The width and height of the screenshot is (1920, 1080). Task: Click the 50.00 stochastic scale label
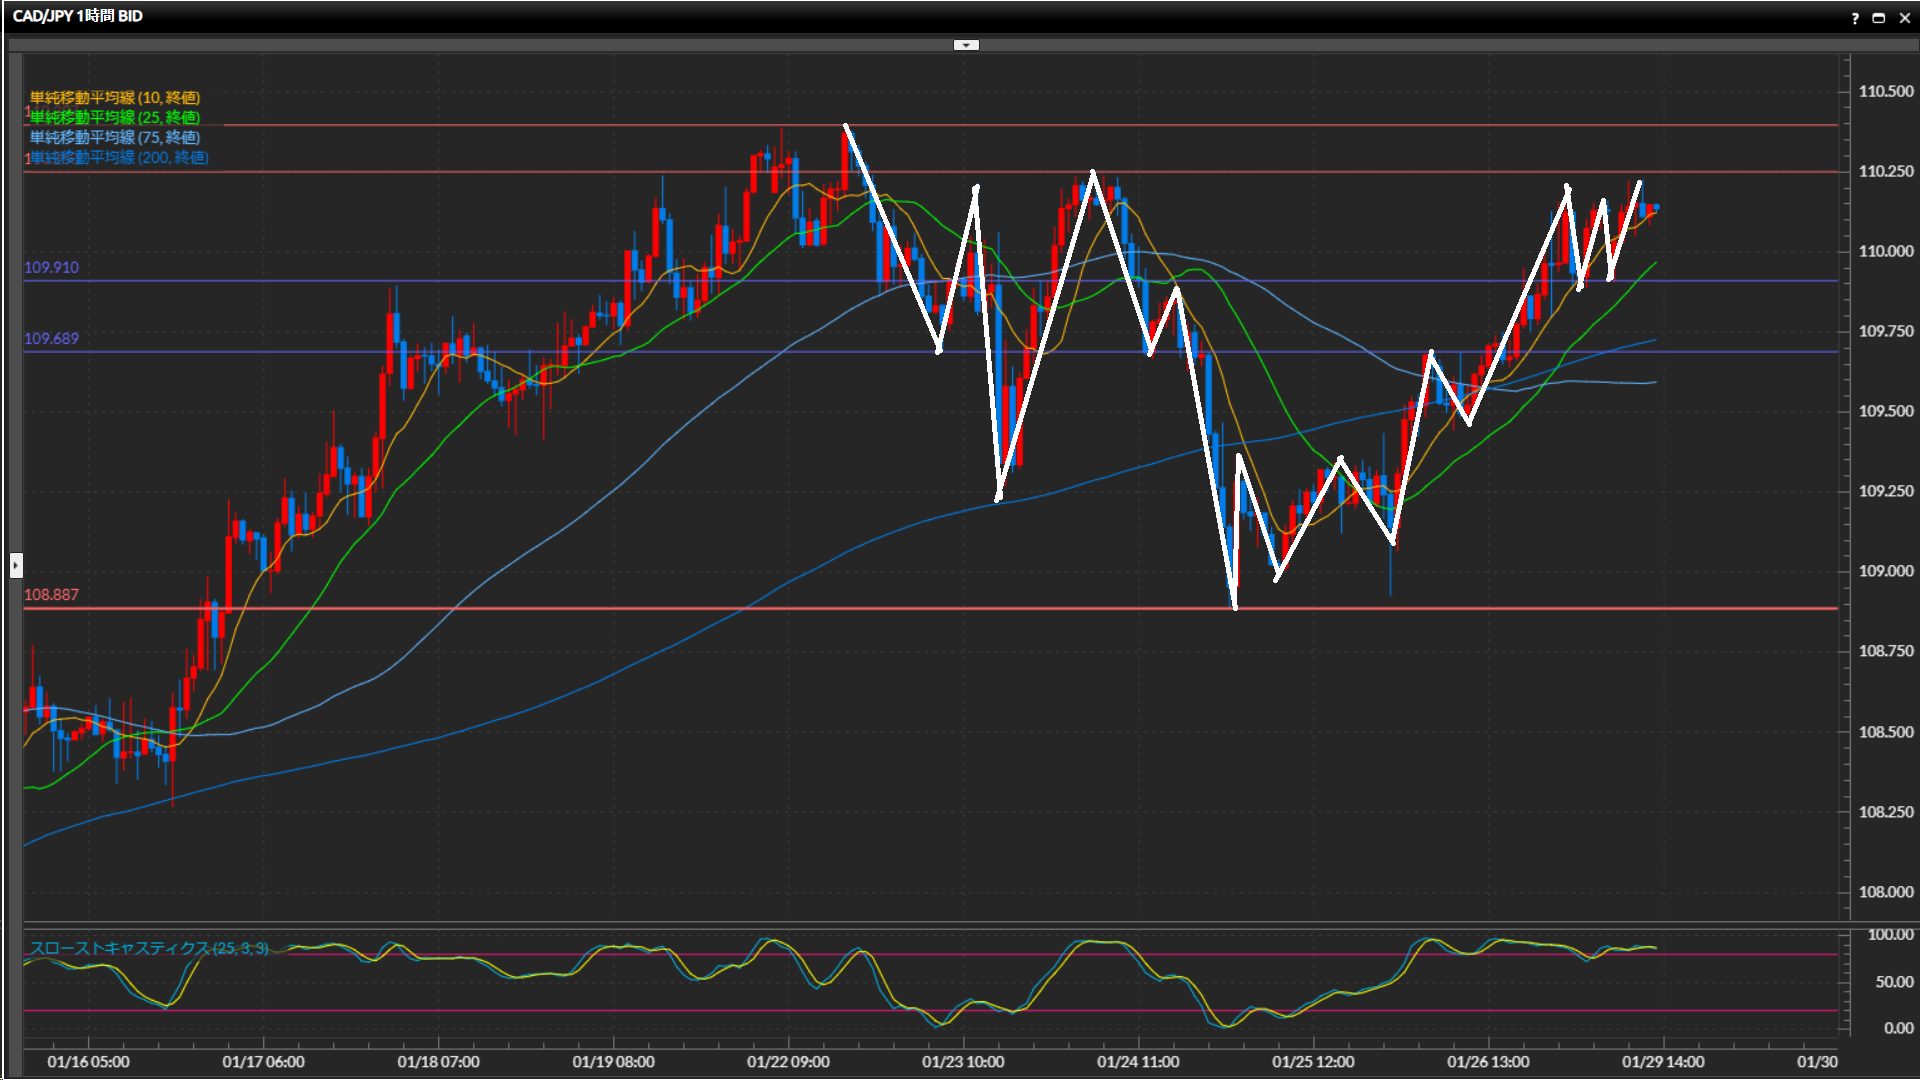click(x=1893, y=982)
